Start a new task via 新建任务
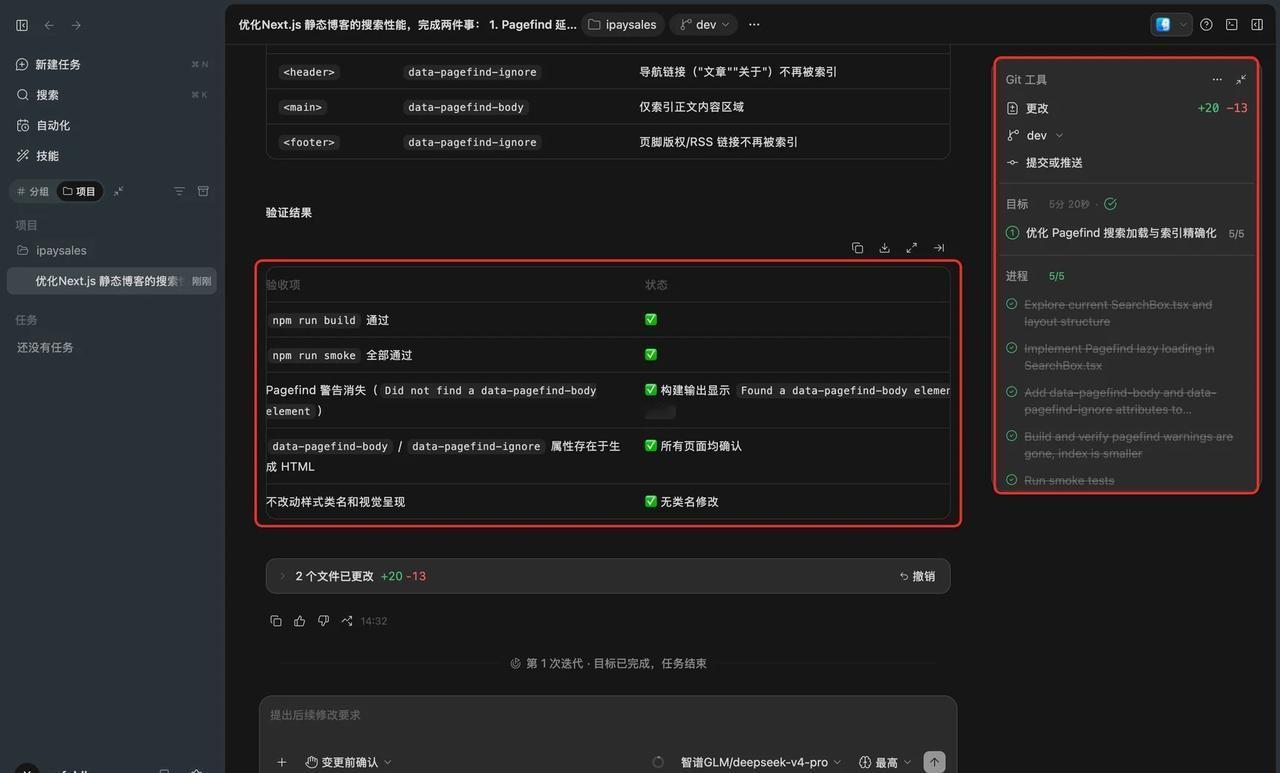1280x773 pixels. coord(112,64)
